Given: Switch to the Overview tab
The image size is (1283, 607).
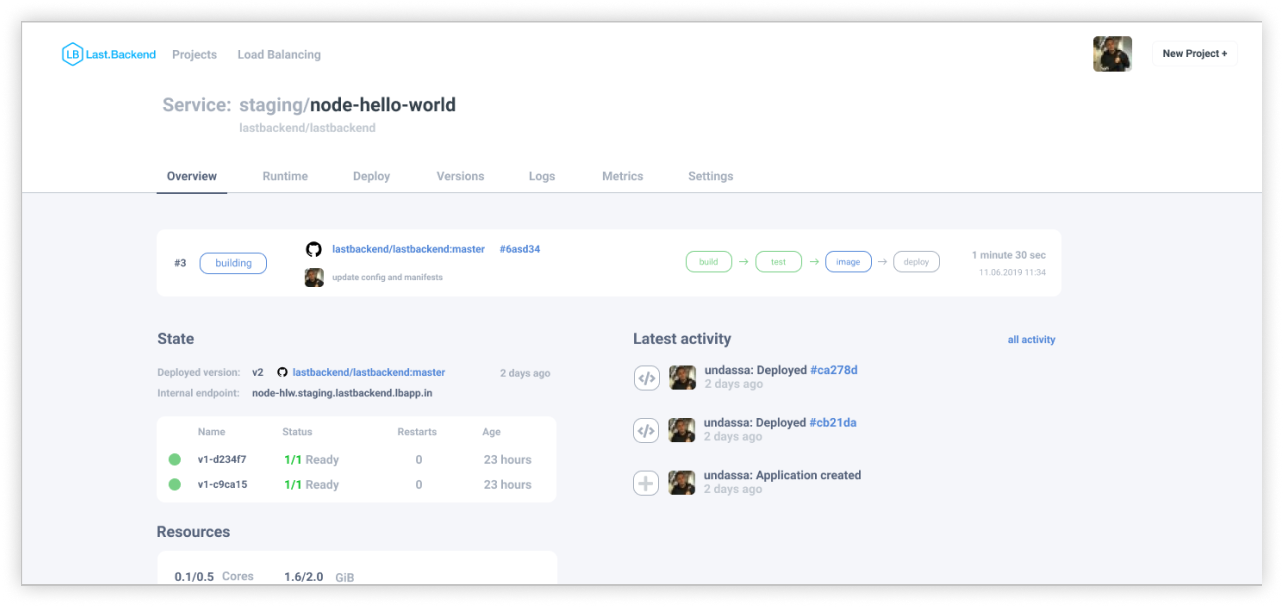Looking at the screenshot, I should tap(192, 176).
